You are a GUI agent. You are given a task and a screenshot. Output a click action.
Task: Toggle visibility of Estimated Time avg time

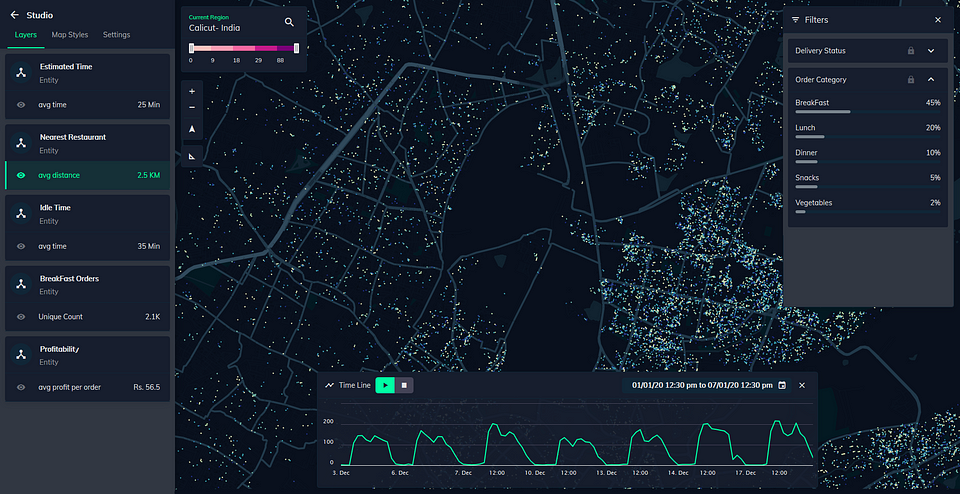coord(21,105)
